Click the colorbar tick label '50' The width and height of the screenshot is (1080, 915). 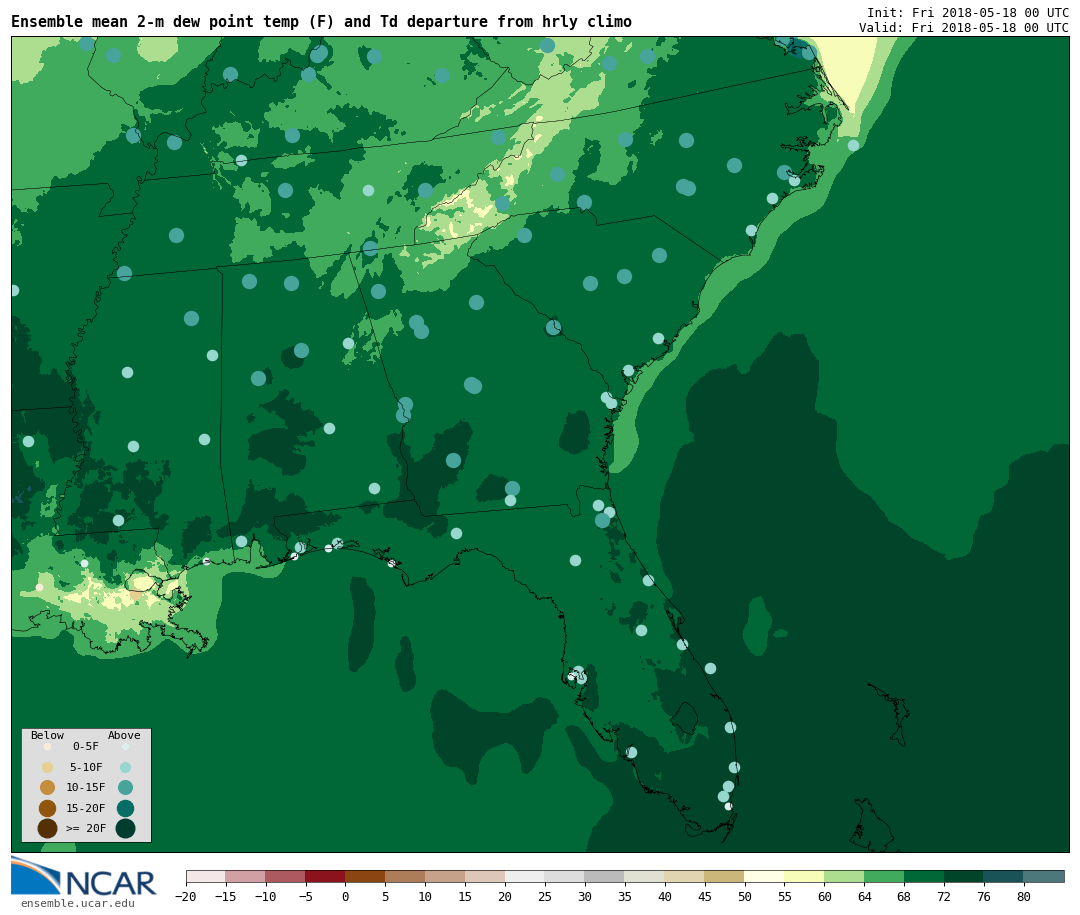(x=745, y=897)
